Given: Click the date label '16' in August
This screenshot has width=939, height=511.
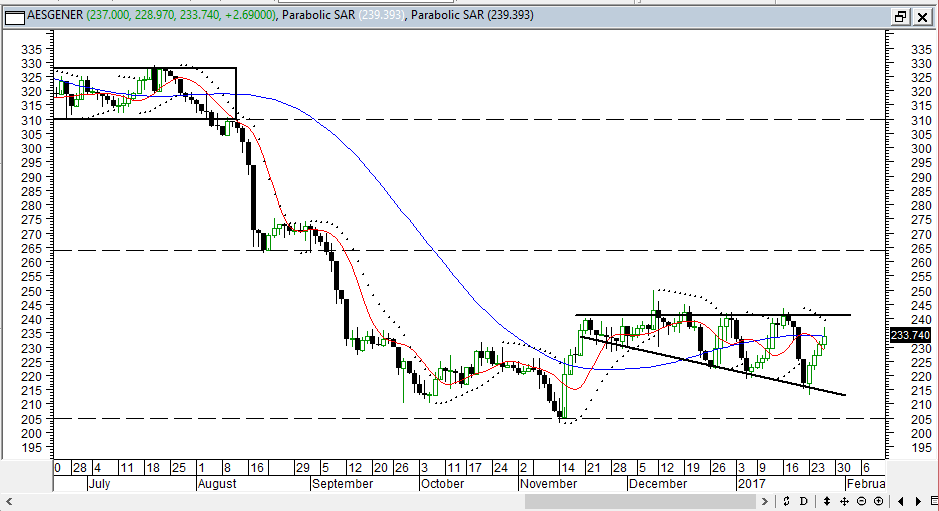Looking at the screenshot, I should (x=256, y=468).
